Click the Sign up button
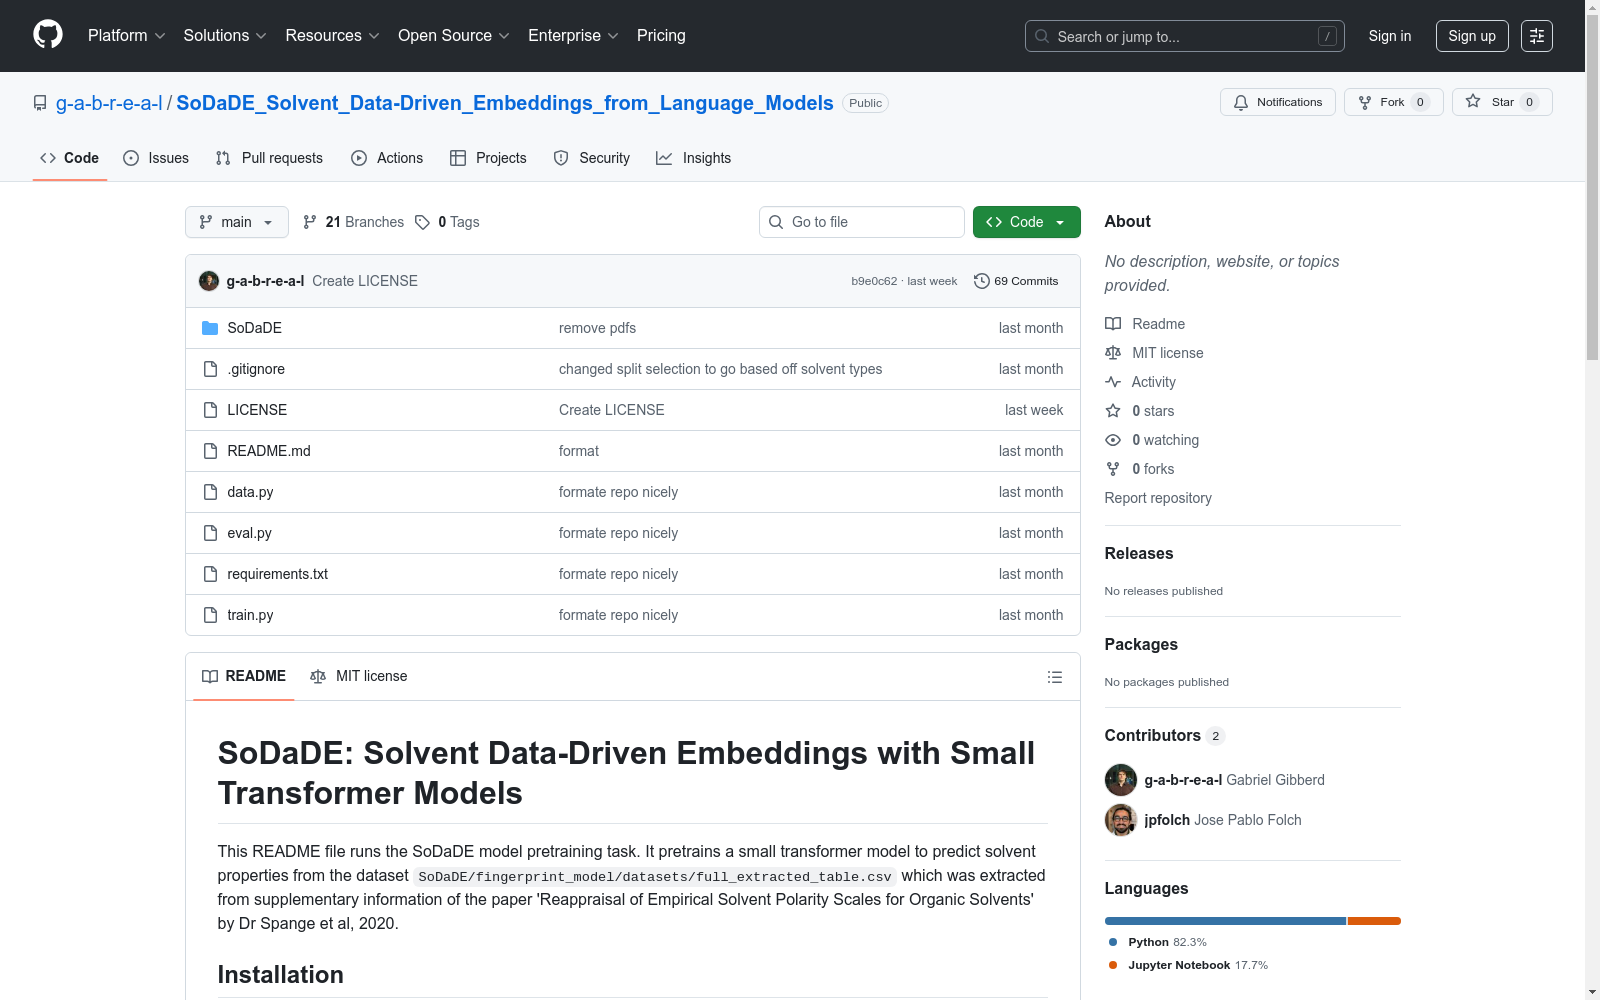The image size is (1600, 1000). click(x=1472, y=36)
